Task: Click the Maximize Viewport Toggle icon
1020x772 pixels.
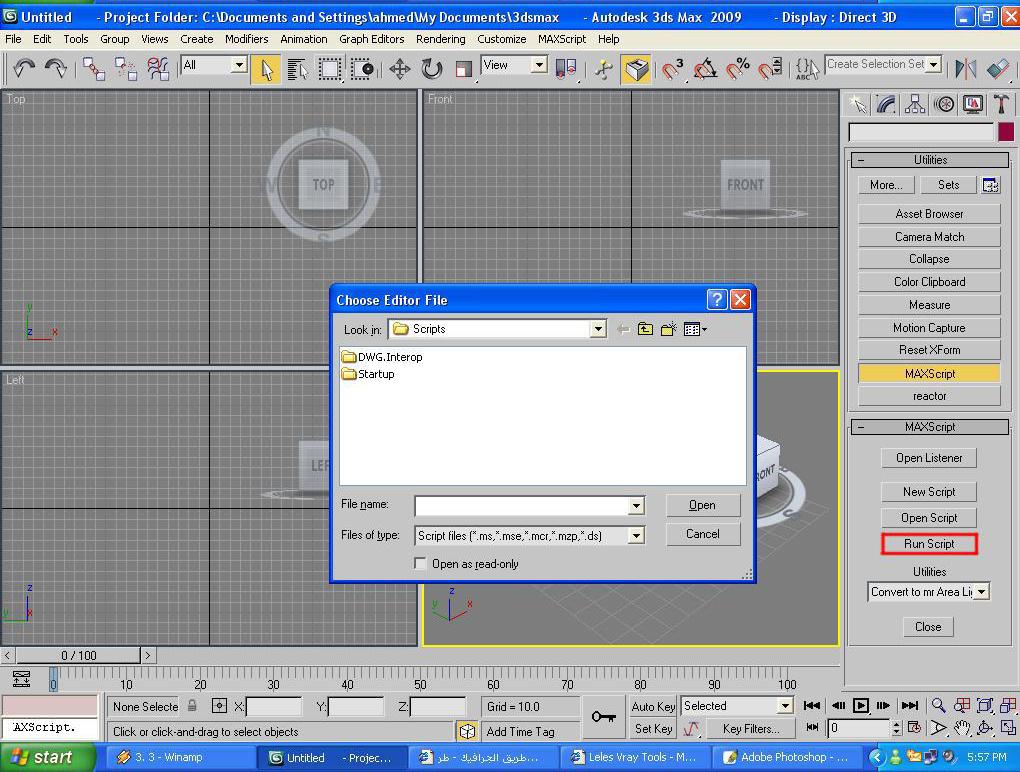Action: (x=1008, y=728)
